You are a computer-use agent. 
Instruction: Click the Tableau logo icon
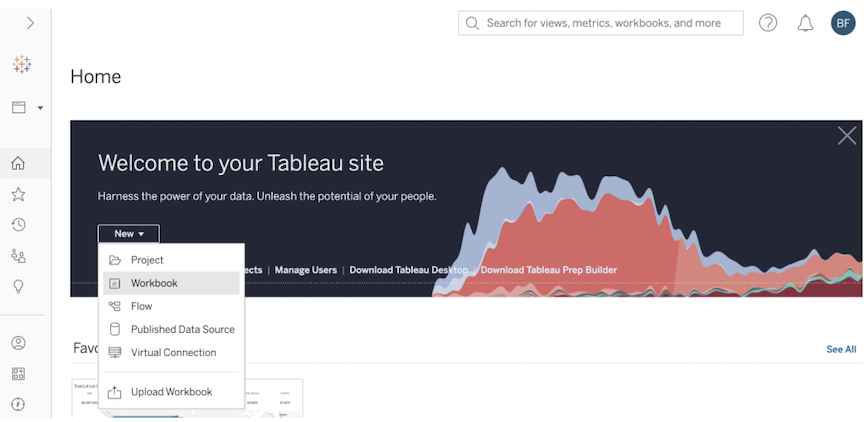[21, 64]
